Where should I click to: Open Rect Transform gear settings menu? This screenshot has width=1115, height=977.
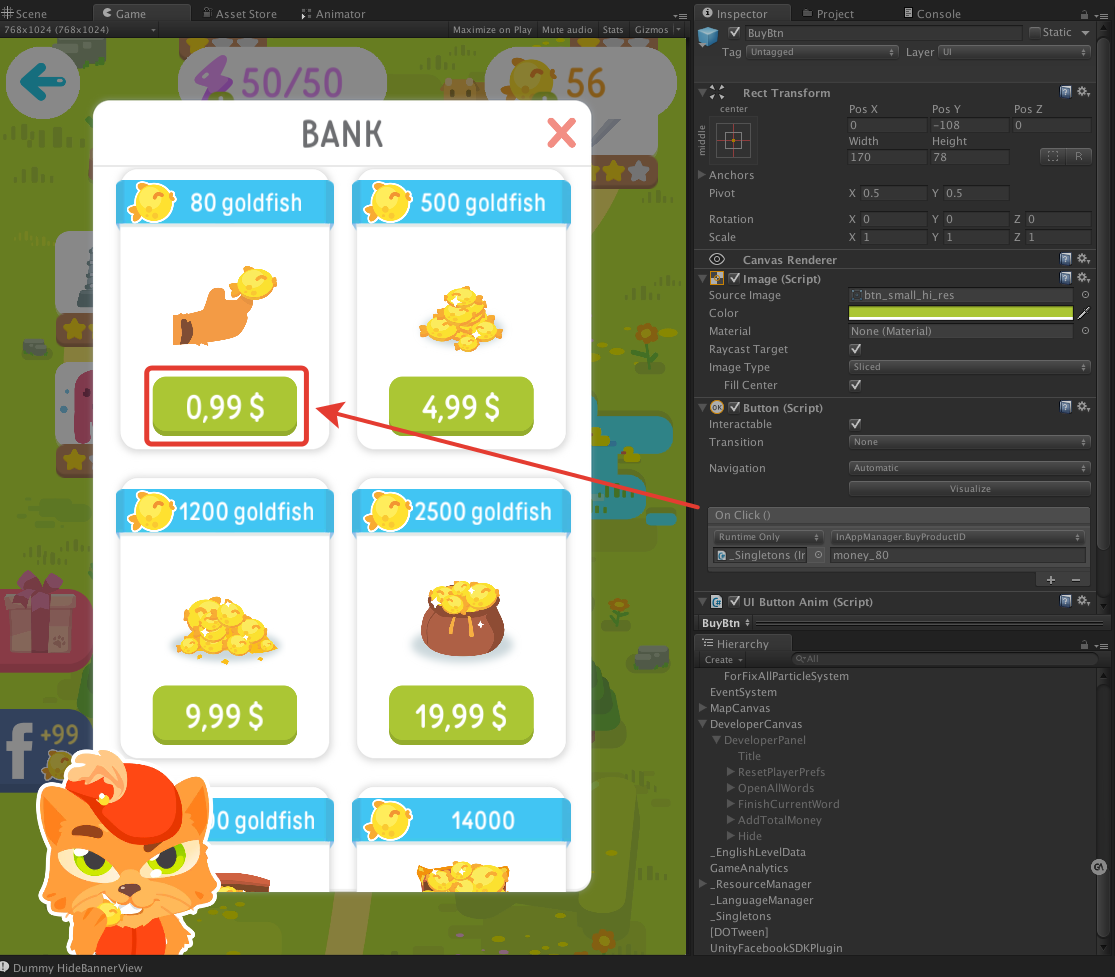click(1084, 92)
